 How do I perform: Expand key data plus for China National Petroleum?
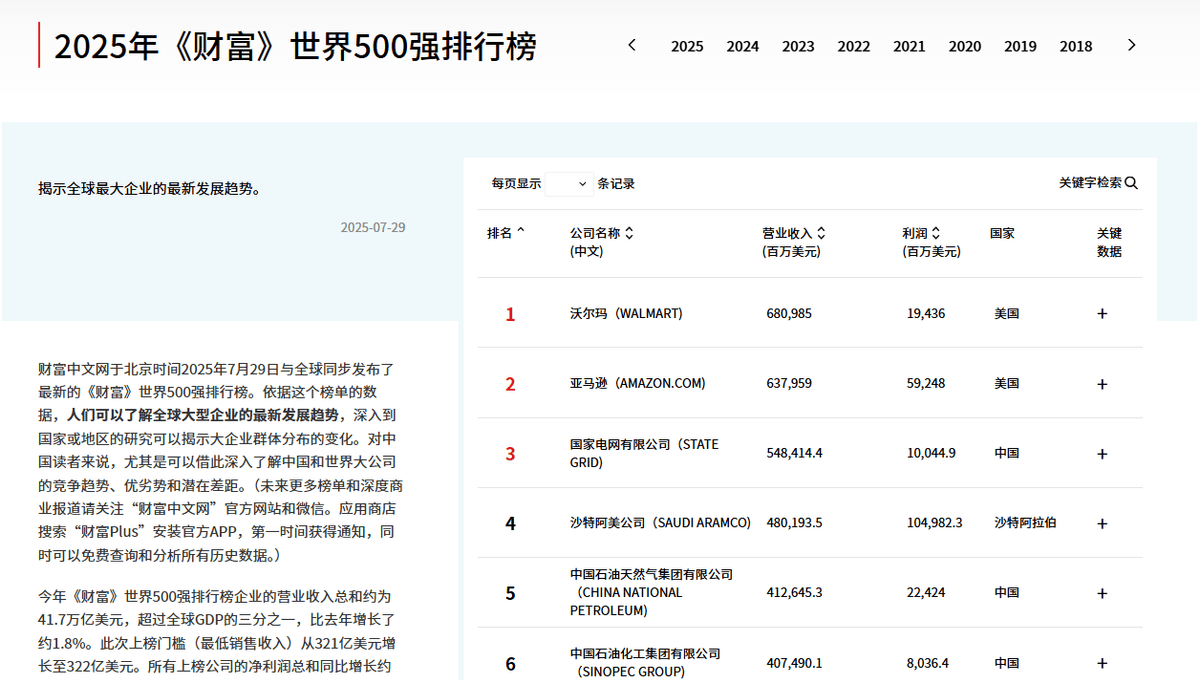click(1102, 593)
